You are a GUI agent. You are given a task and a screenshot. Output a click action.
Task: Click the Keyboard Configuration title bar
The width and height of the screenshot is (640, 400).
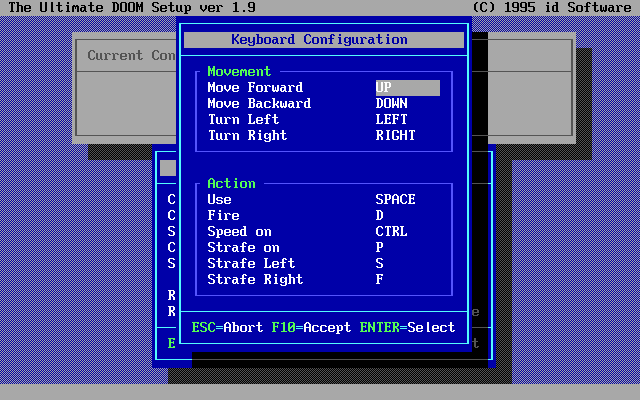(x=324, y=40)
